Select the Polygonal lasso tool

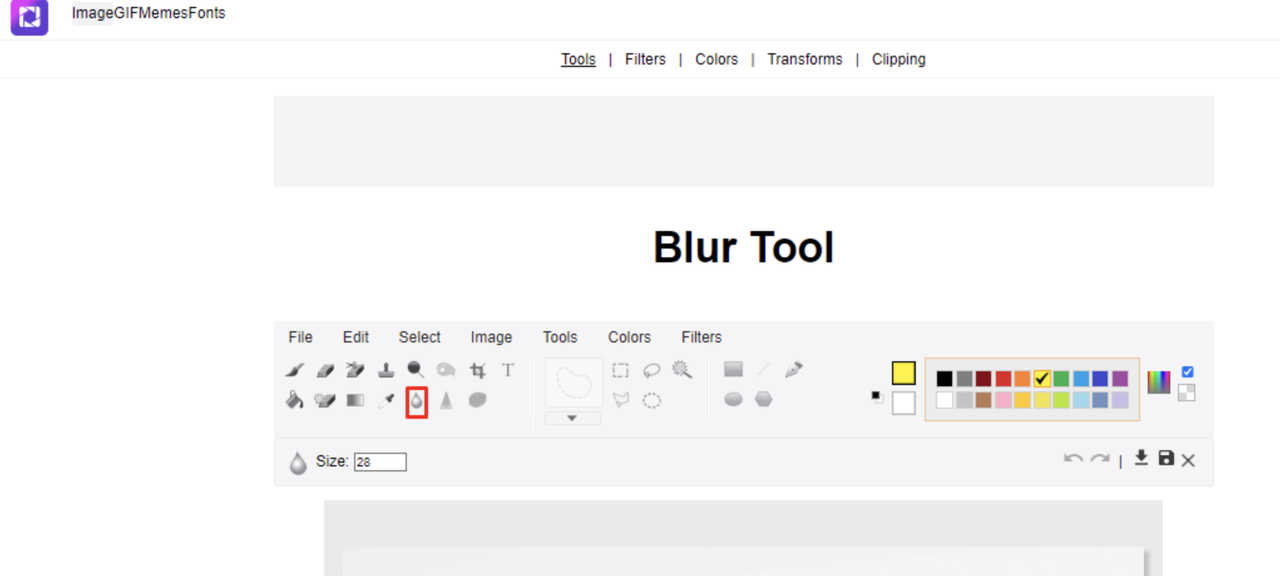[621, 400]
